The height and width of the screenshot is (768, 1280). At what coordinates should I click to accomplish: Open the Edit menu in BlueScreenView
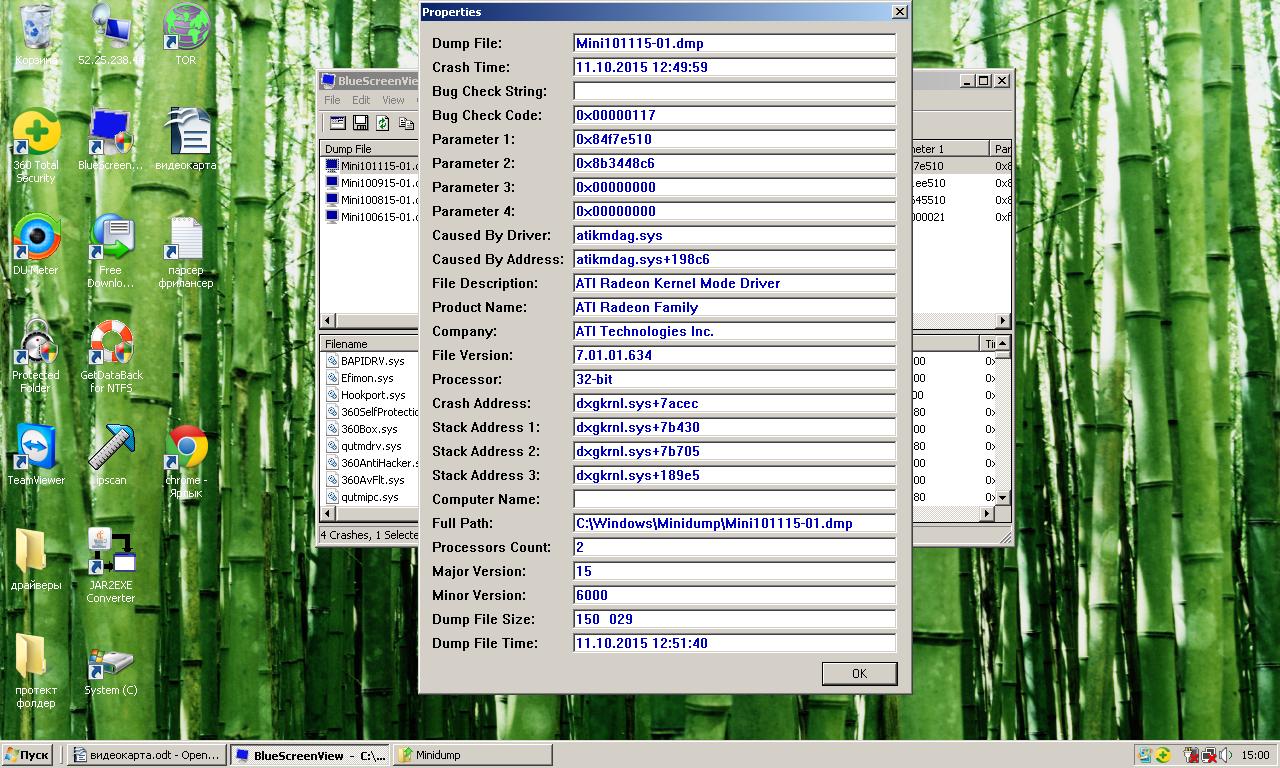pos(361,100)
